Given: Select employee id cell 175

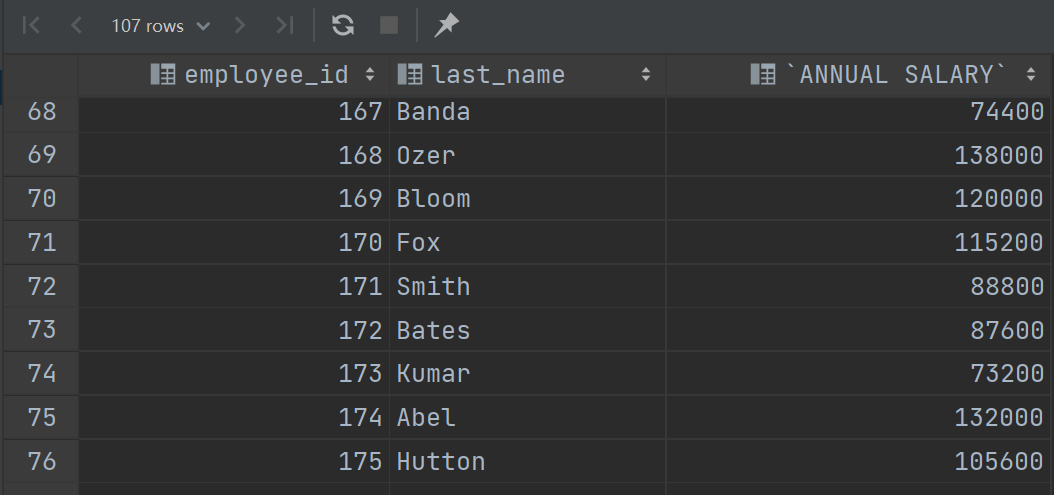Looking at the screenshot, I should [x=234, y=461].
